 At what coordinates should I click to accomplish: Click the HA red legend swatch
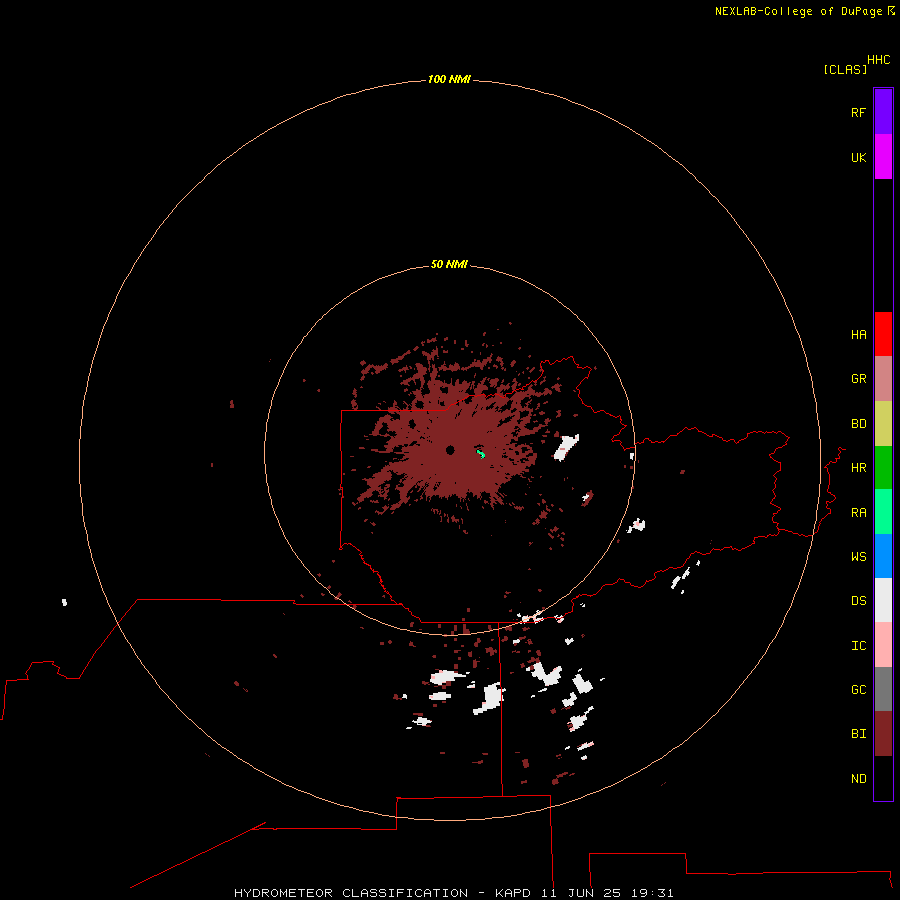[x=883, y=334]
